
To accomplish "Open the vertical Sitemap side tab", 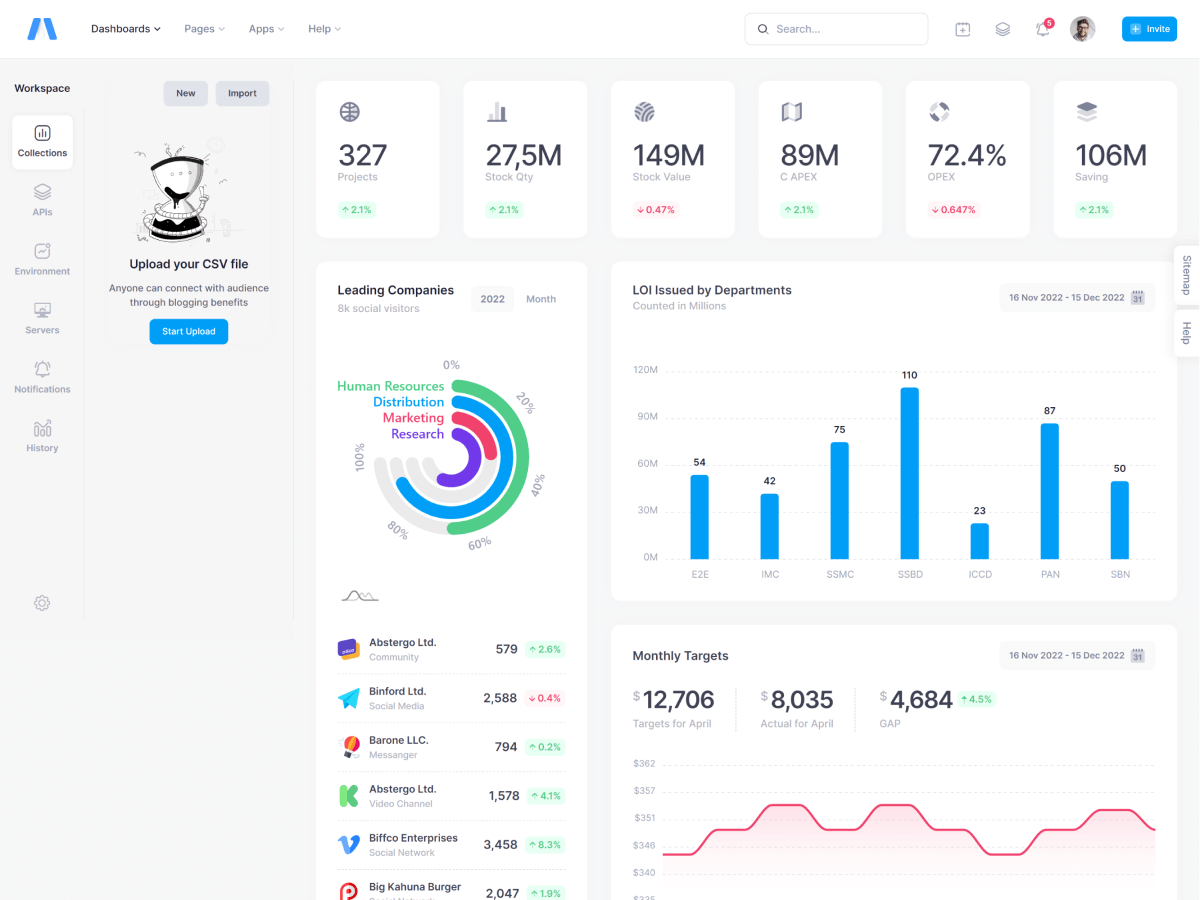I will click(1186, 275).
